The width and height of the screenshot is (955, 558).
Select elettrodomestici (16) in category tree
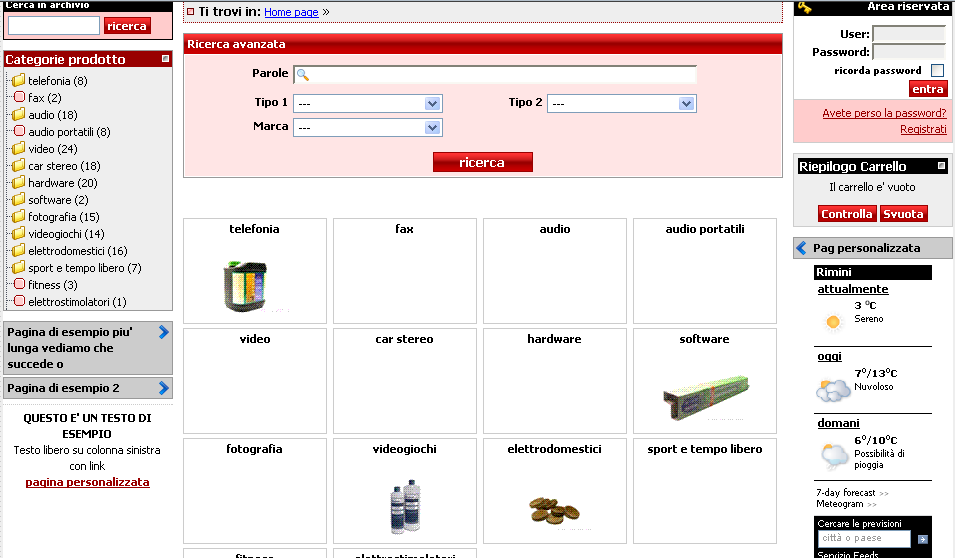pos(78,251)
